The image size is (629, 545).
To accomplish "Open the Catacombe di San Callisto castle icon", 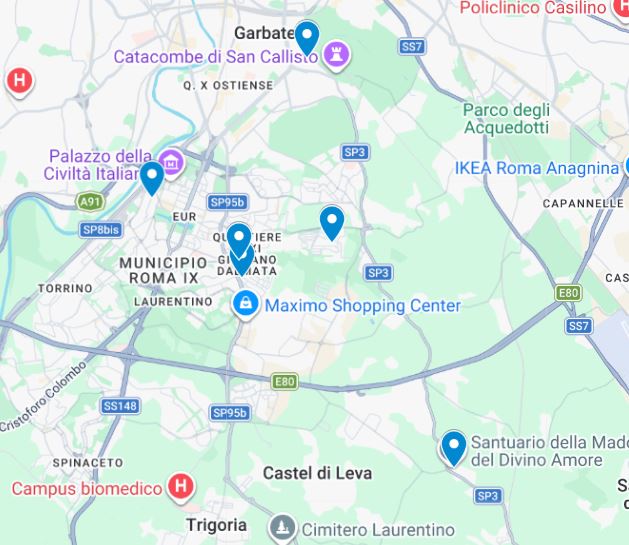I will coord(336,55).
